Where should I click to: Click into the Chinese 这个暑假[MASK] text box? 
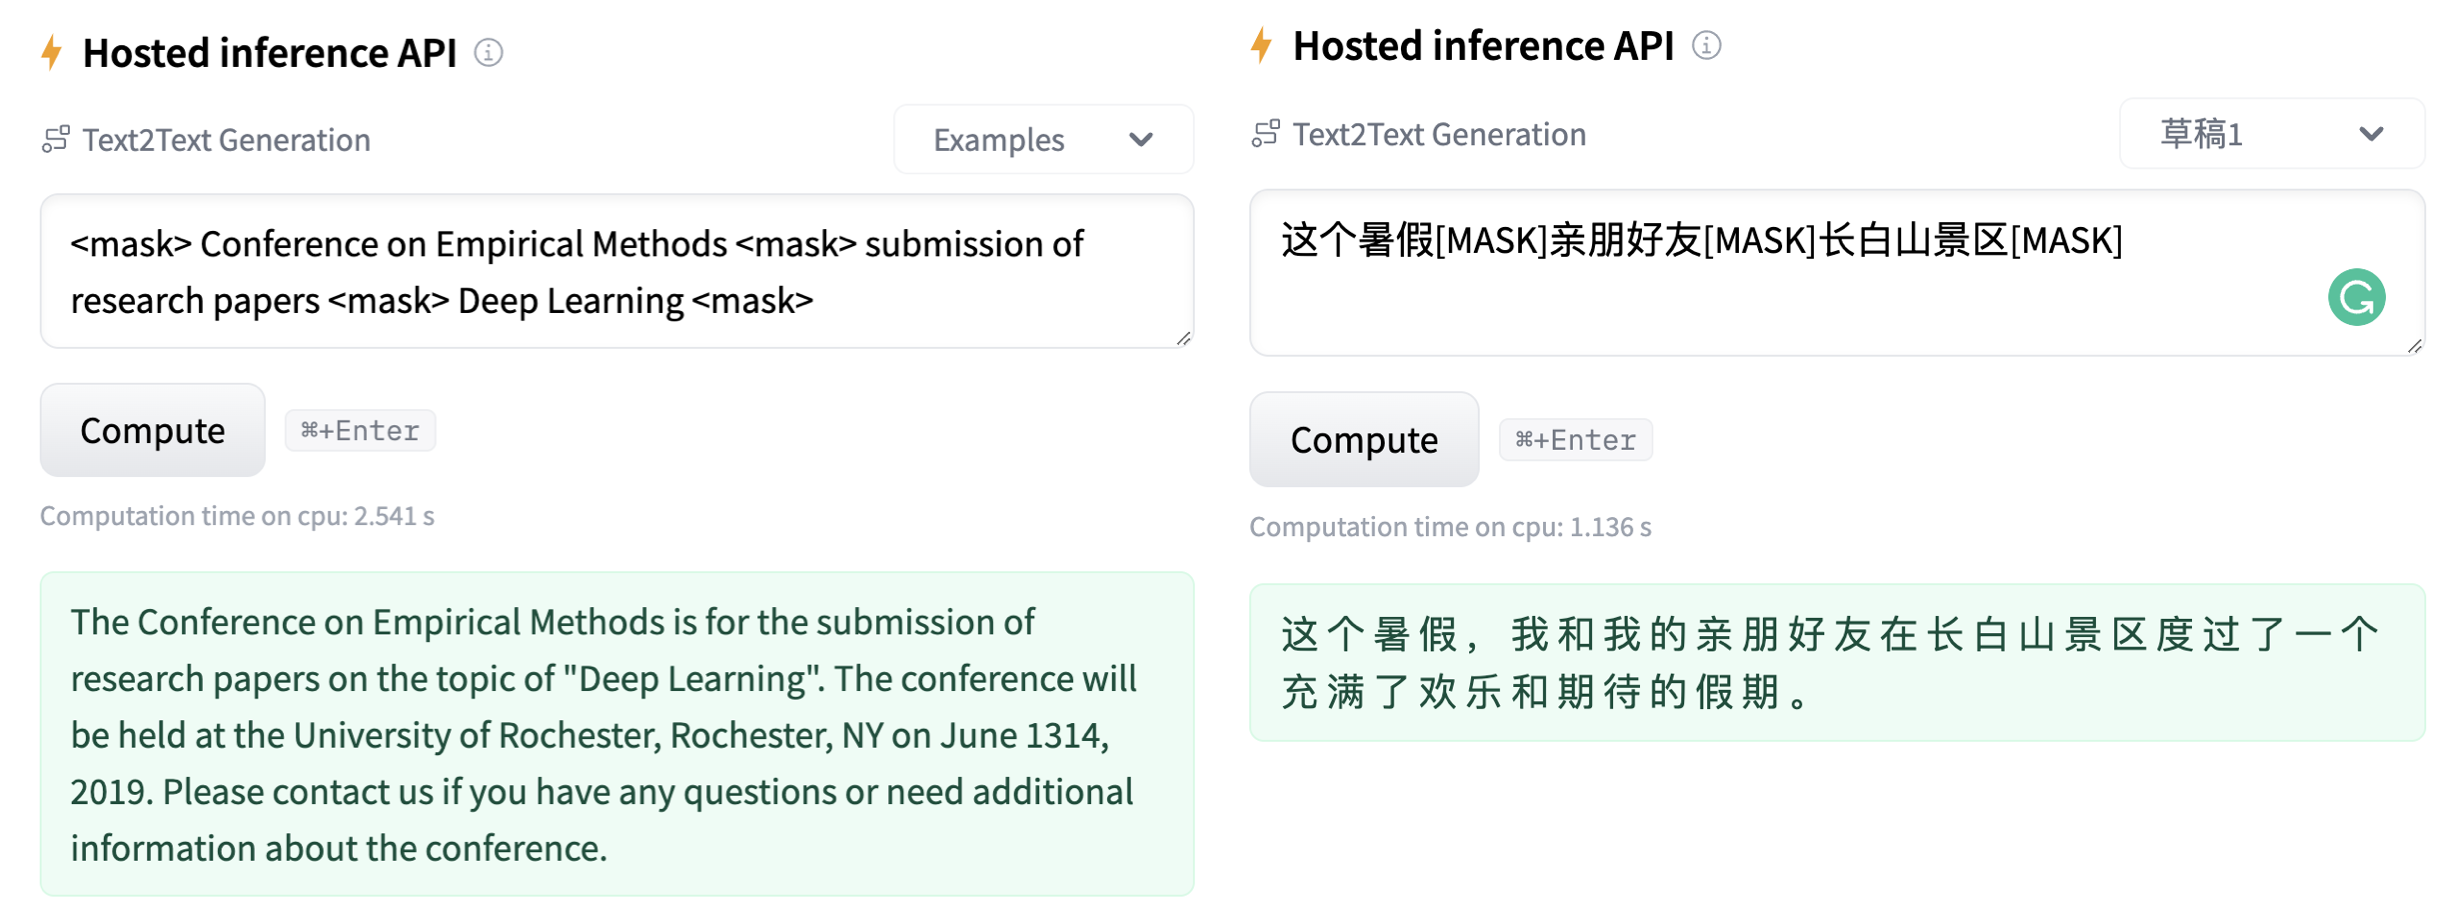[1780, 290]
